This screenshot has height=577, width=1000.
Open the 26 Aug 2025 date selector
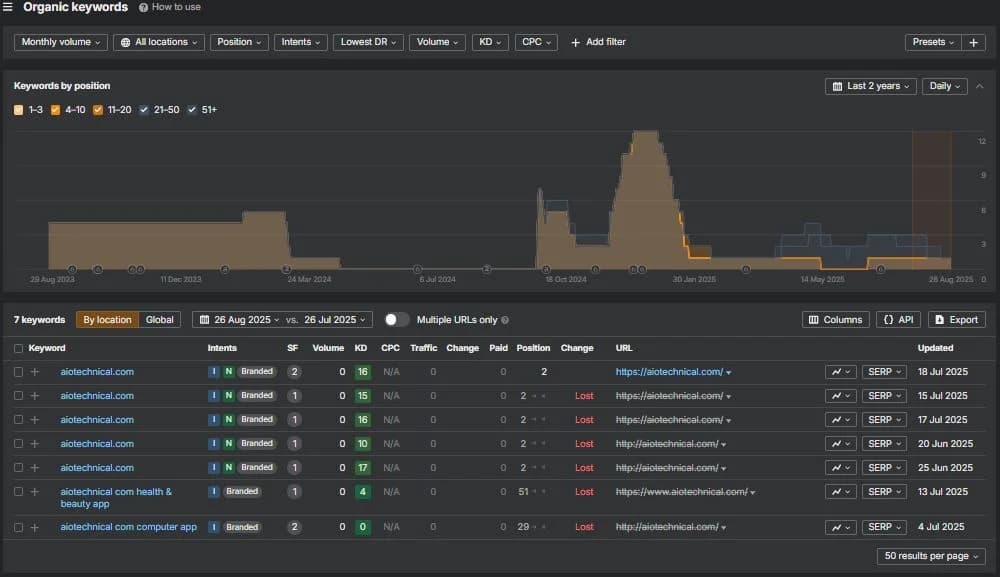(239, 320)
